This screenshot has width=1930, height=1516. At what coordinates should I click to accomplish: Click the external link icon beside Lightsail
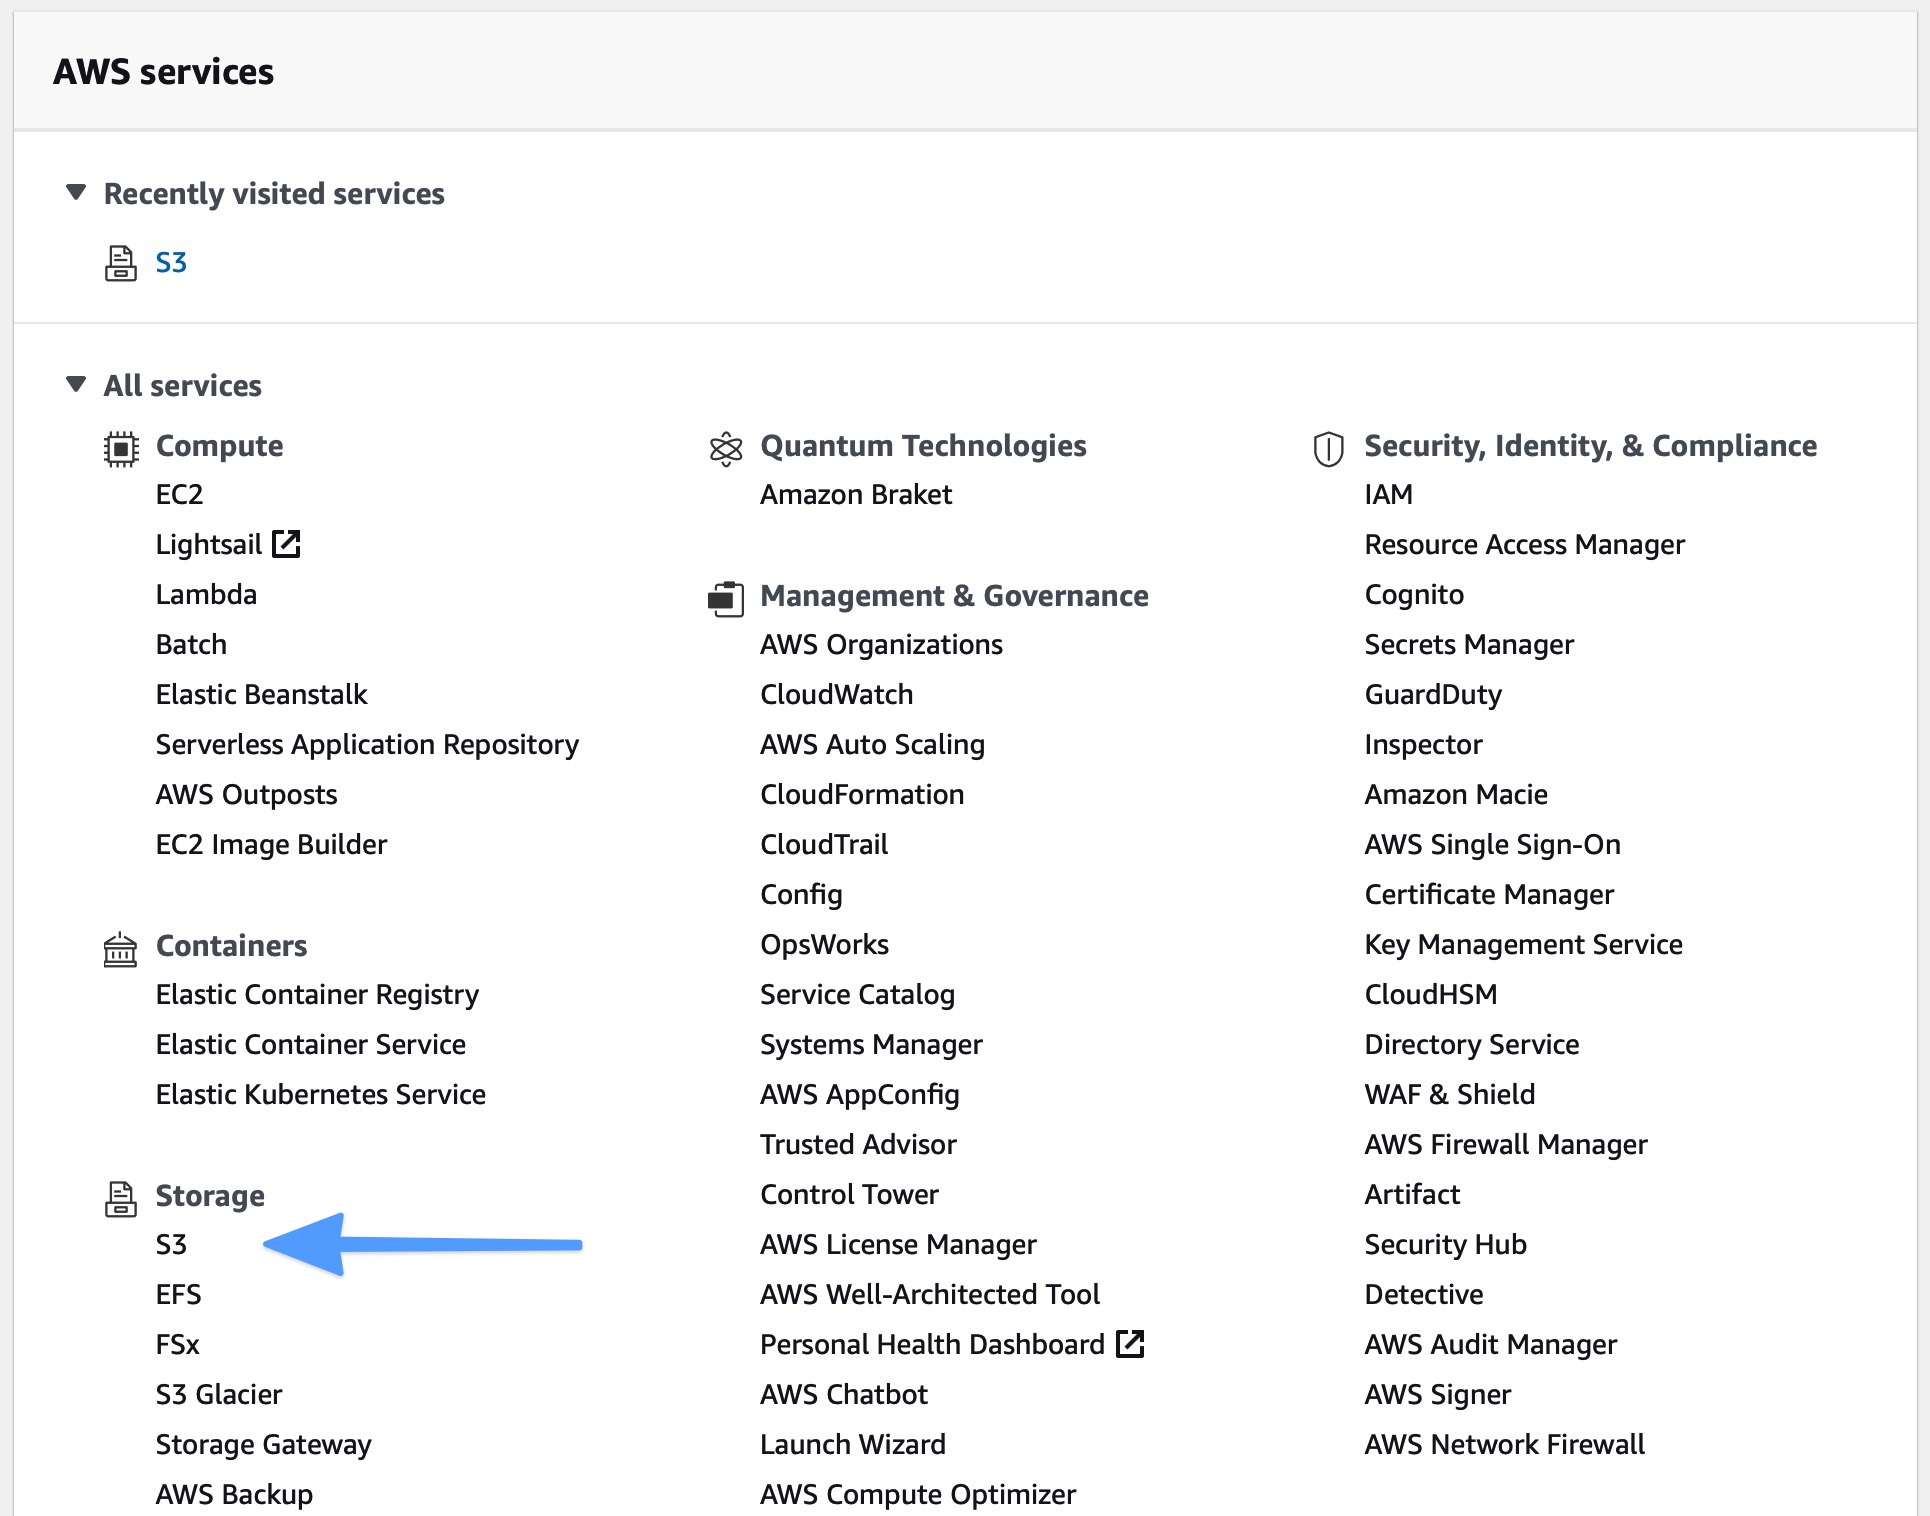click(x=287, y=544)
